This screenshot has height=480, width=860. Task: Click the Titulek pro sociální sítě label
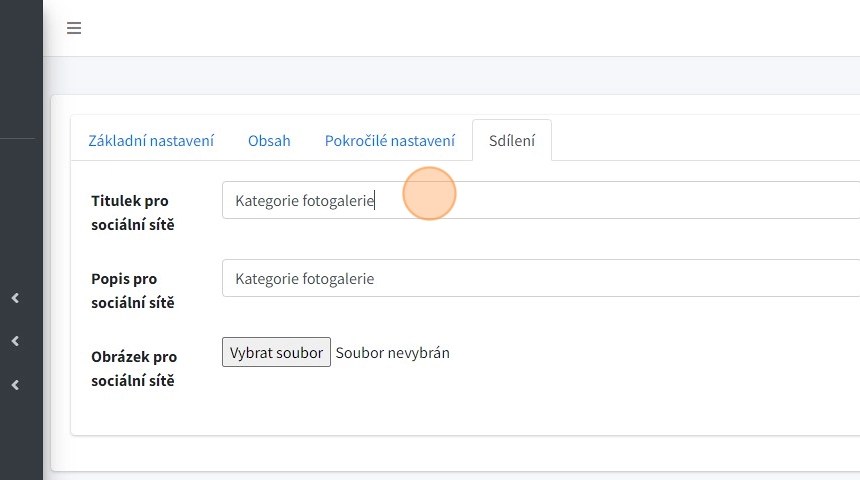(x=132, y=212)
